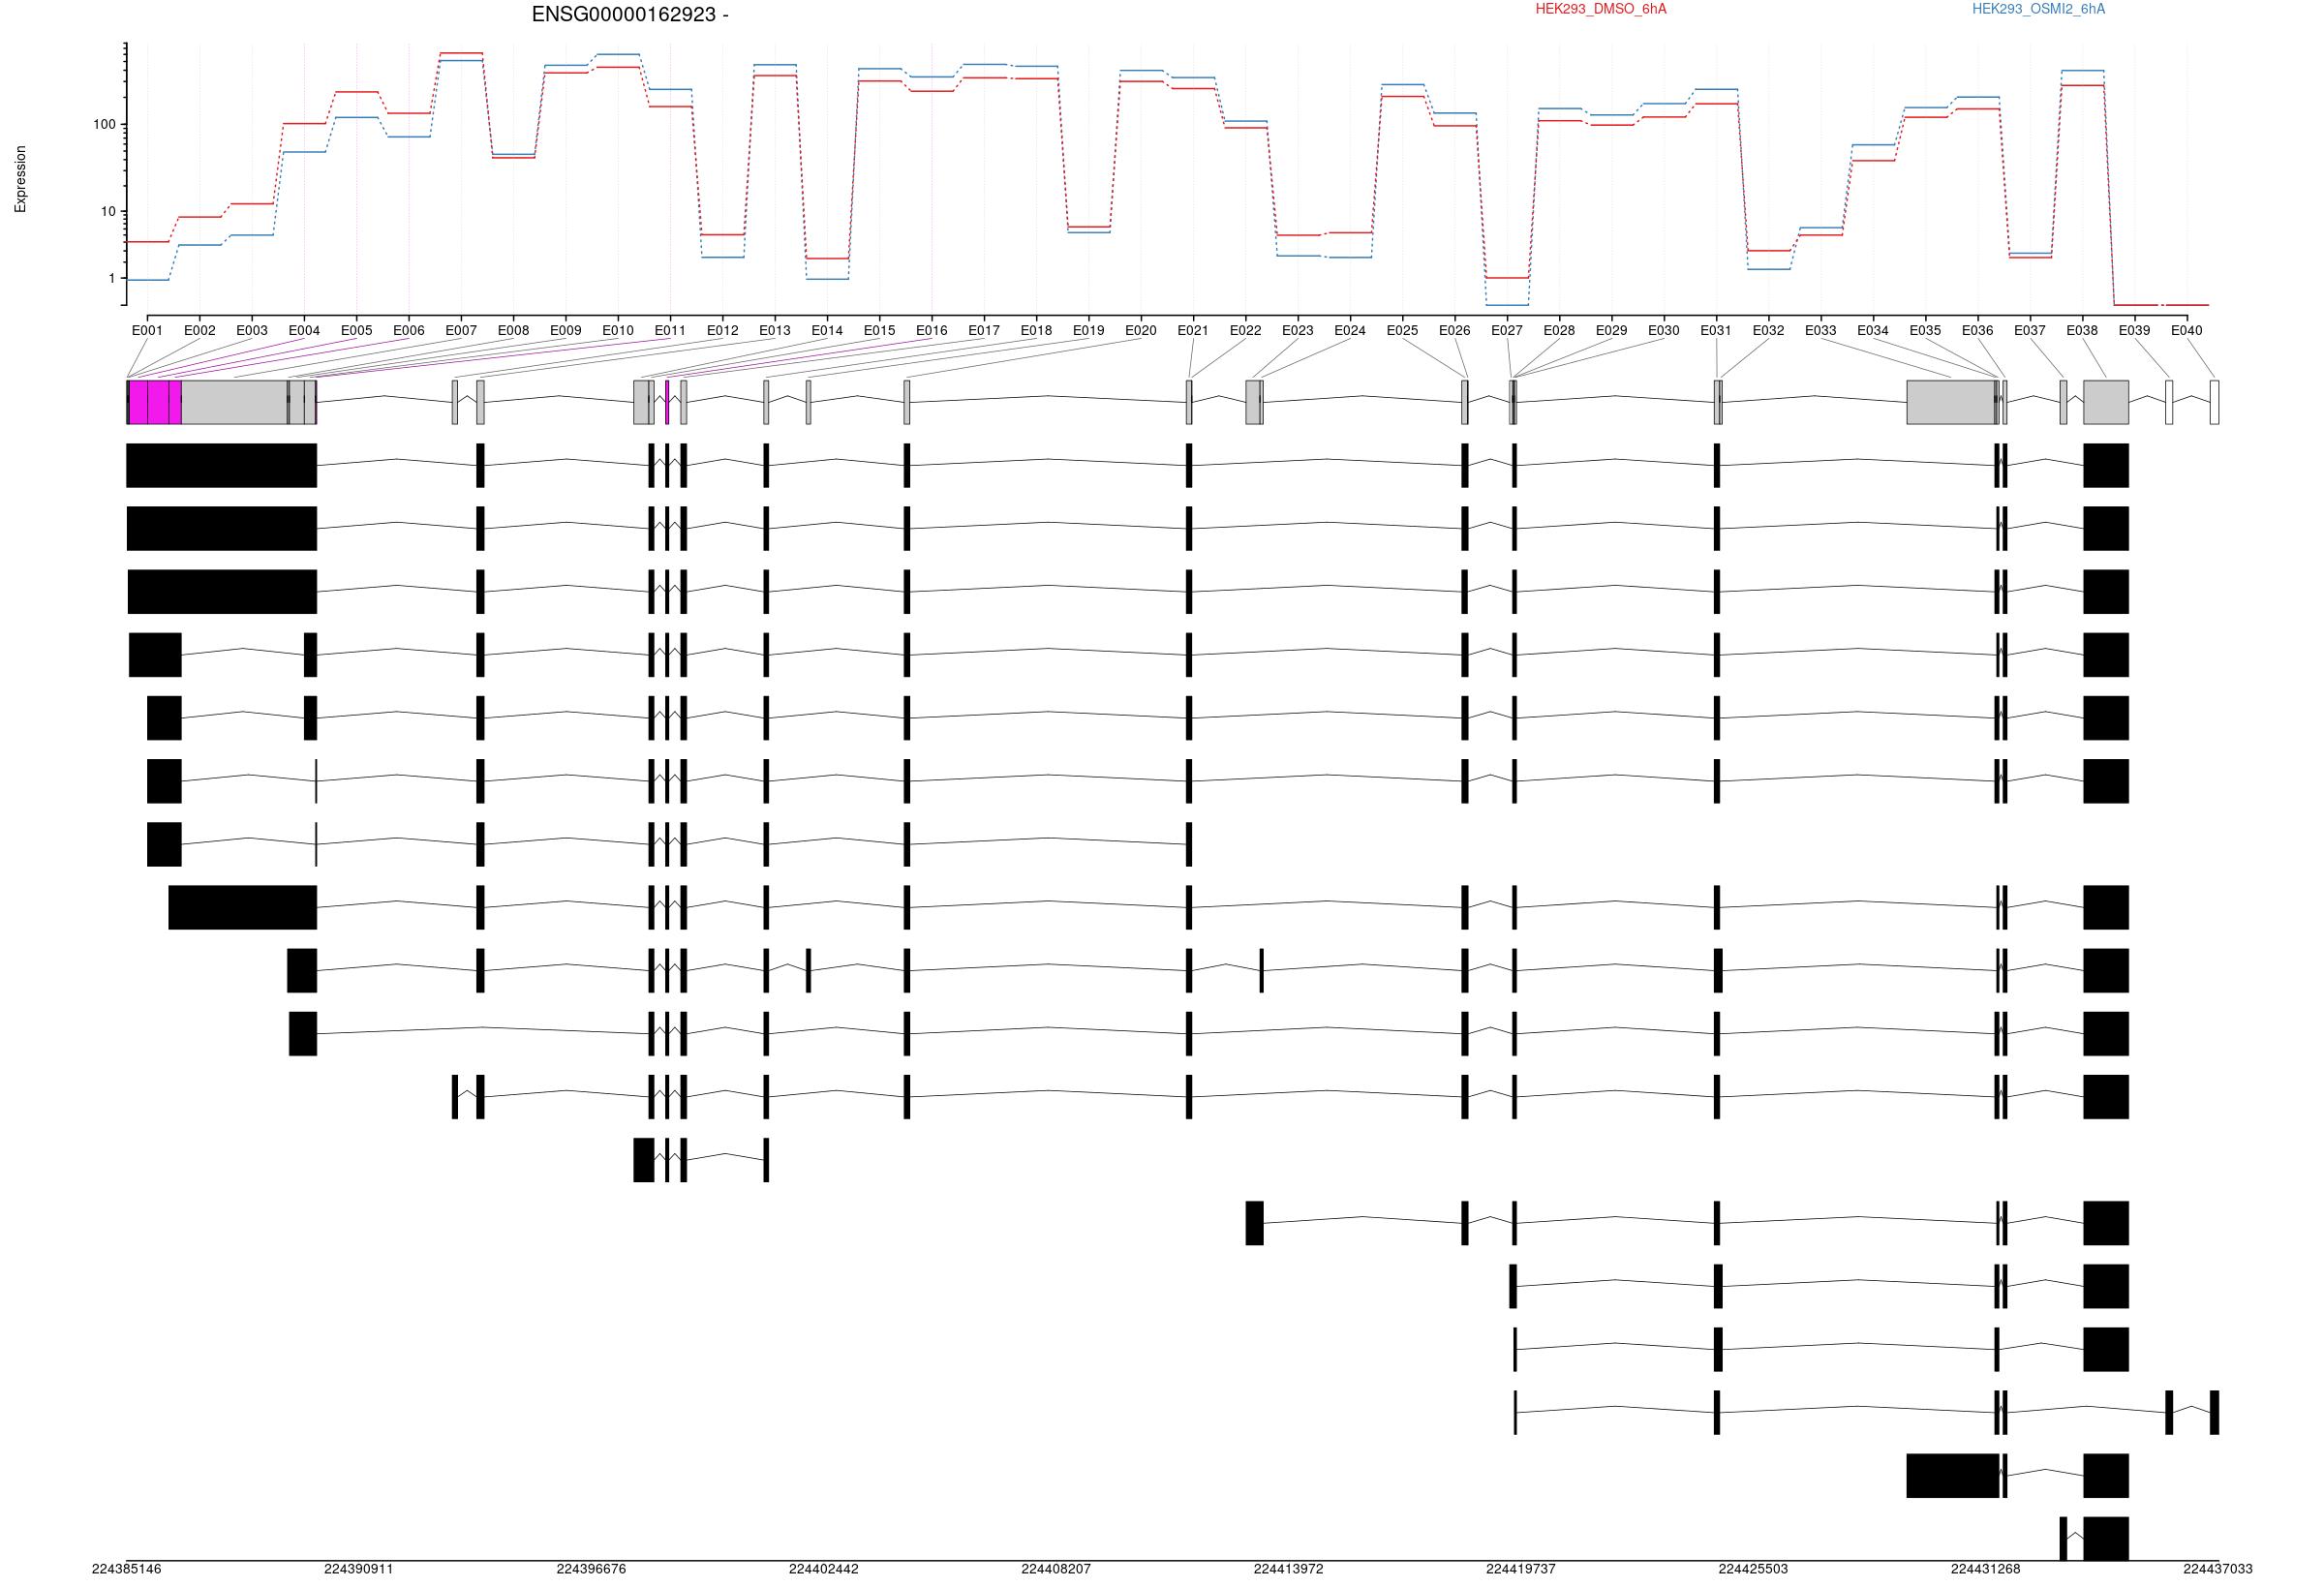Click genomic coordinate 224437033
Screen dimensions: 2324x1587
point(2218,1569)
